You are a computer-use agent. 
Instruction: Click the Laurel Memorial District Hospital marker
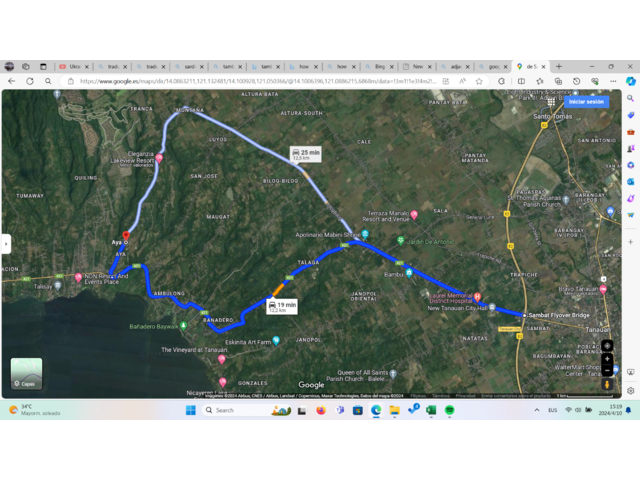click(x=478, y=297)
